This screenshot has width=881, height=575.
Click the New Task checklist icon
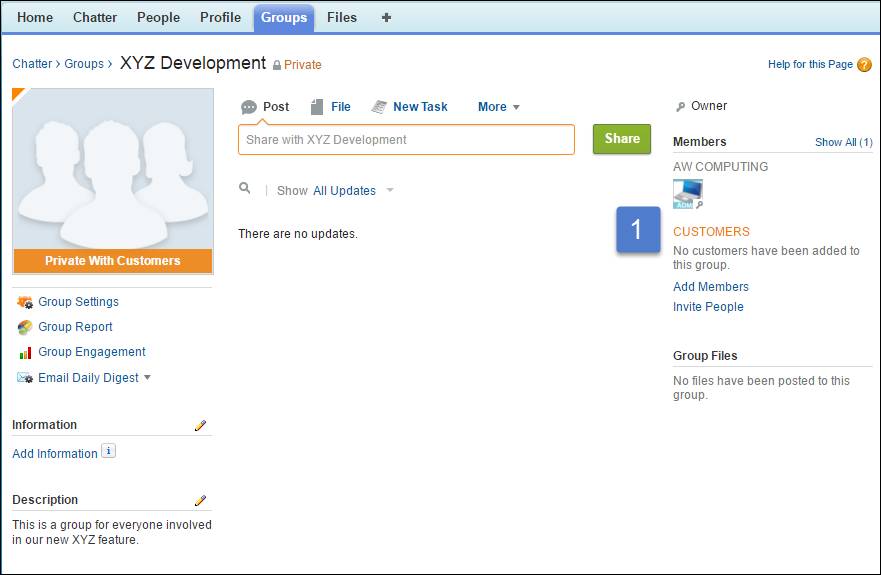[379, 107]
